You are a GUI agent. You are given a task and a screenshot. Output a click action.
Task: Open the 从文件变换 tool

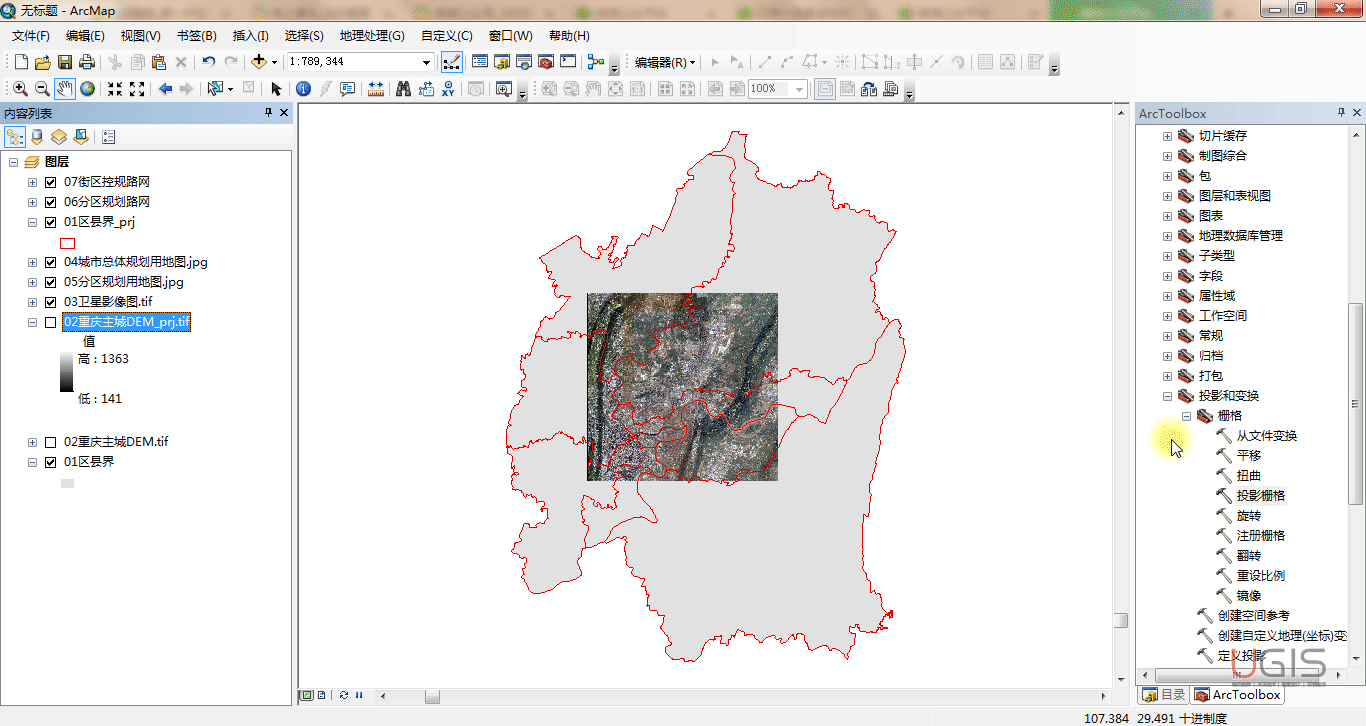[1266, 436]
